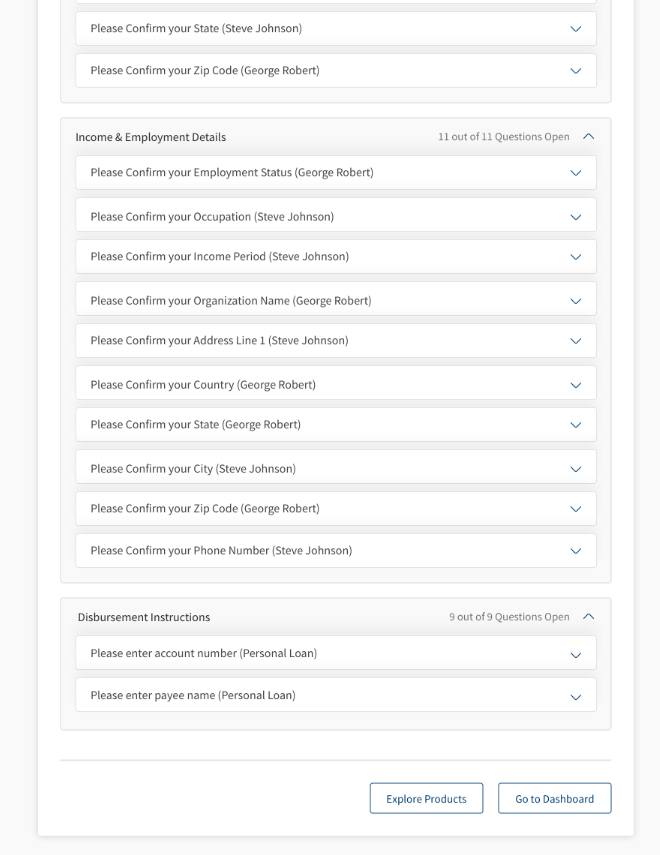The height and width of the screenshot is (855, 660).
Task: Open the account number question (Personal Loan)
Action: [336, 653]
